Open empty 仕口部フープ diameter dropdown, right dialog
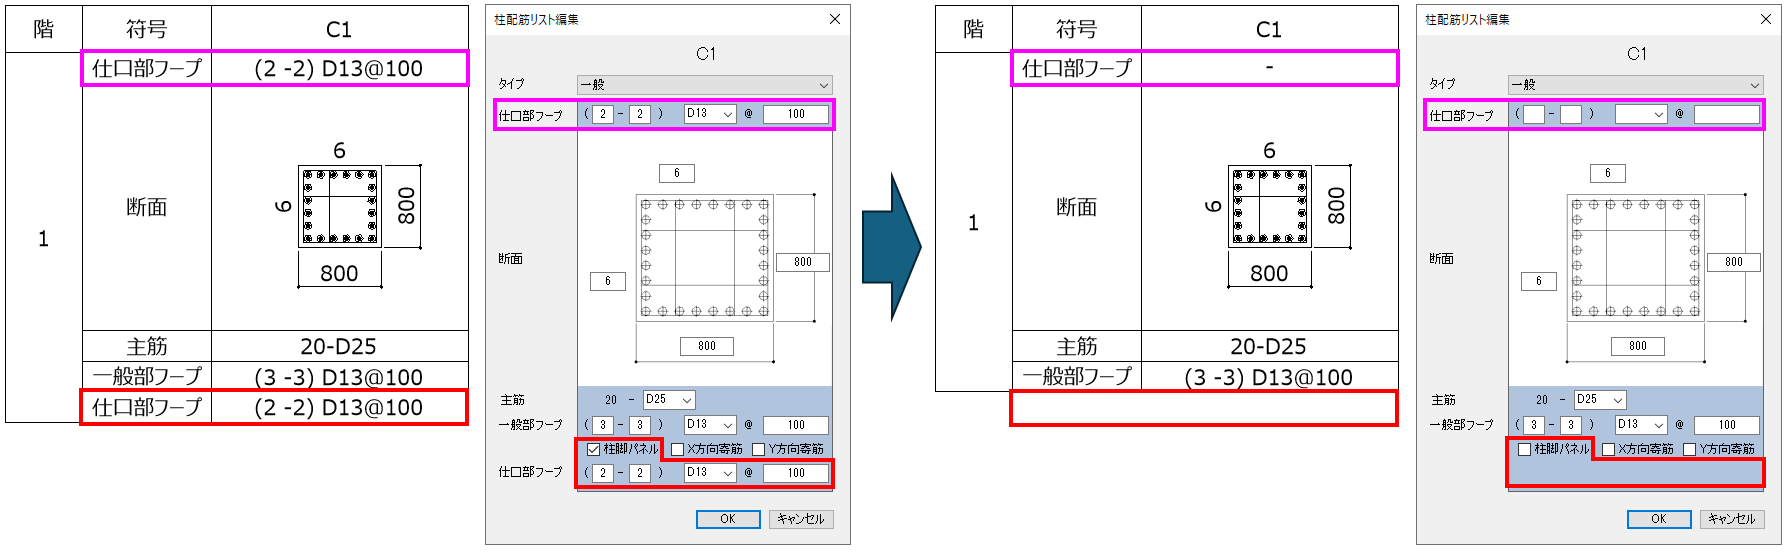The width and height of the screenshot is (1787, 553). 1641,114
